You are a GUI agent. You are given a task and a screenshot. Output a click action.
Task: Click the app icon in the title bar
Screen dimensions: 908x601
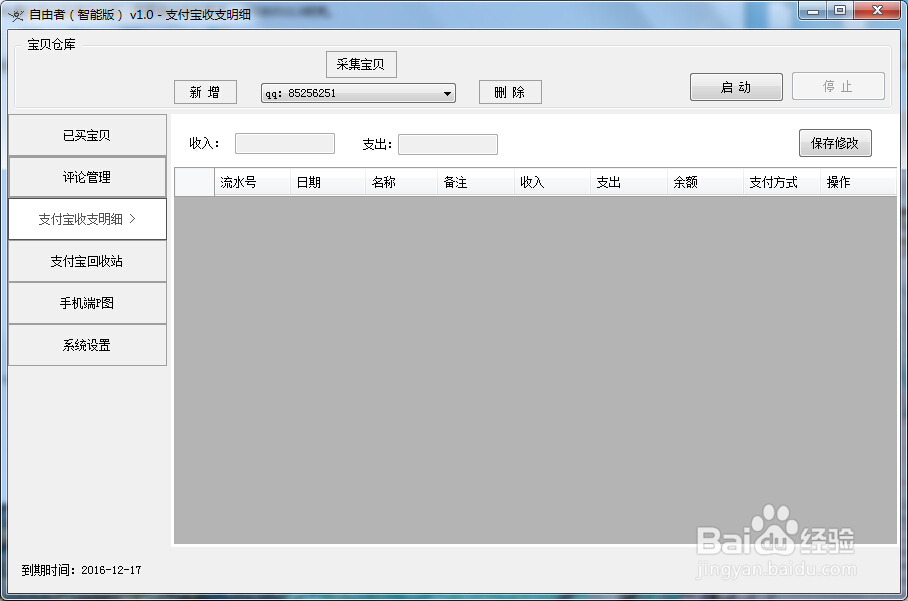(x=18, y=10)
